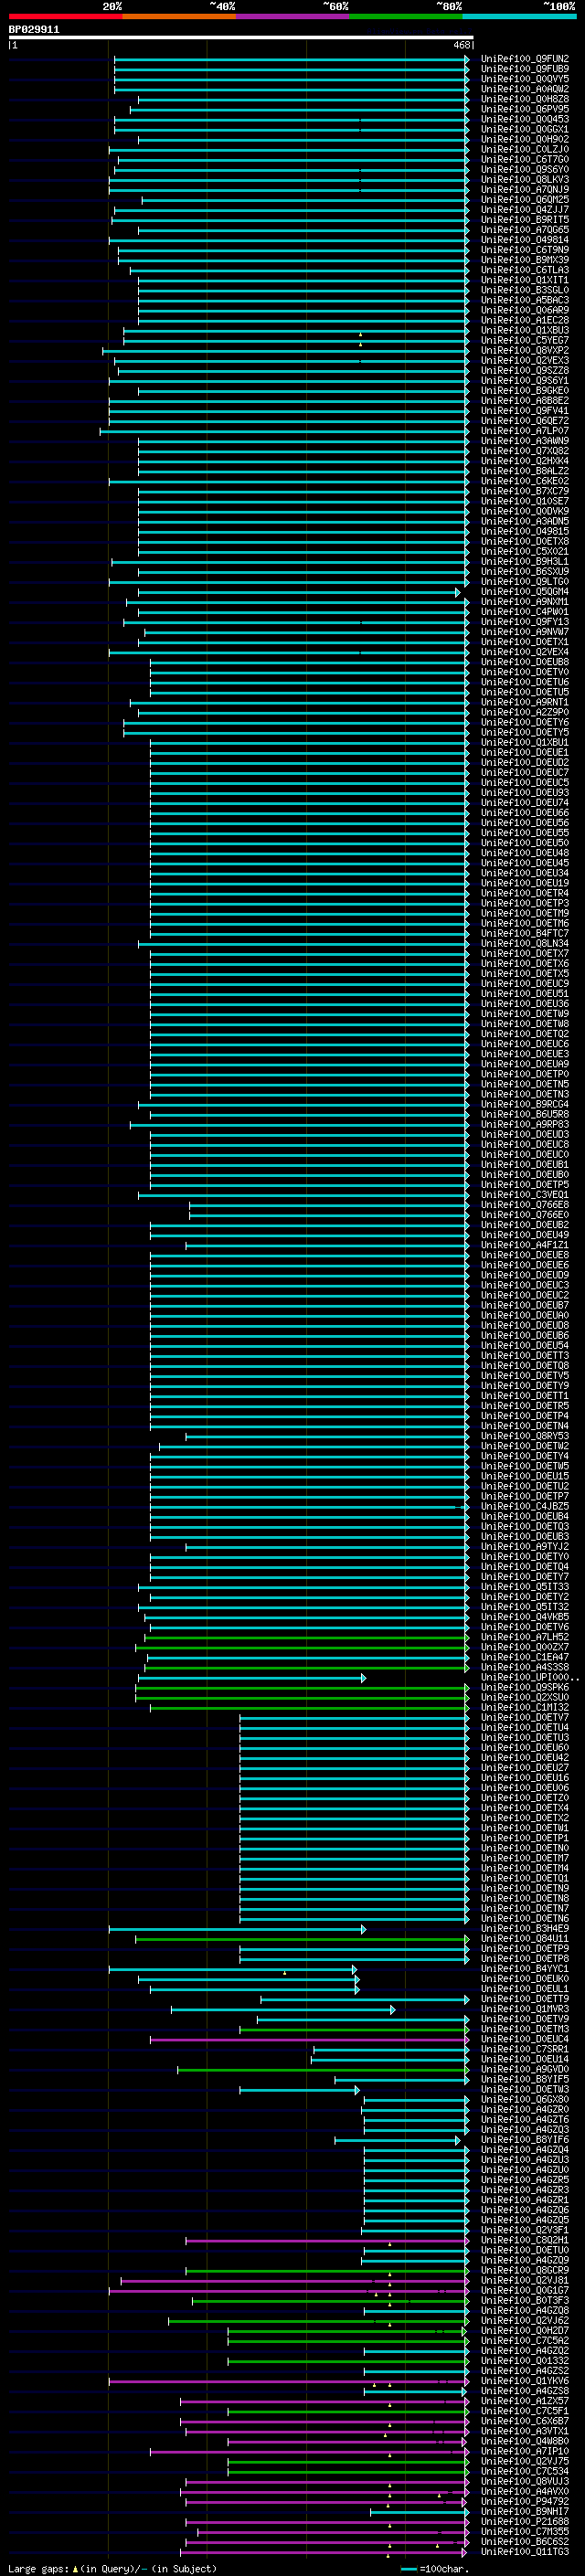Open hit UniRef100_P21688
The width and height of the screenshot is (585, 2576).
pyautogui.click(x=525, y=2521)
